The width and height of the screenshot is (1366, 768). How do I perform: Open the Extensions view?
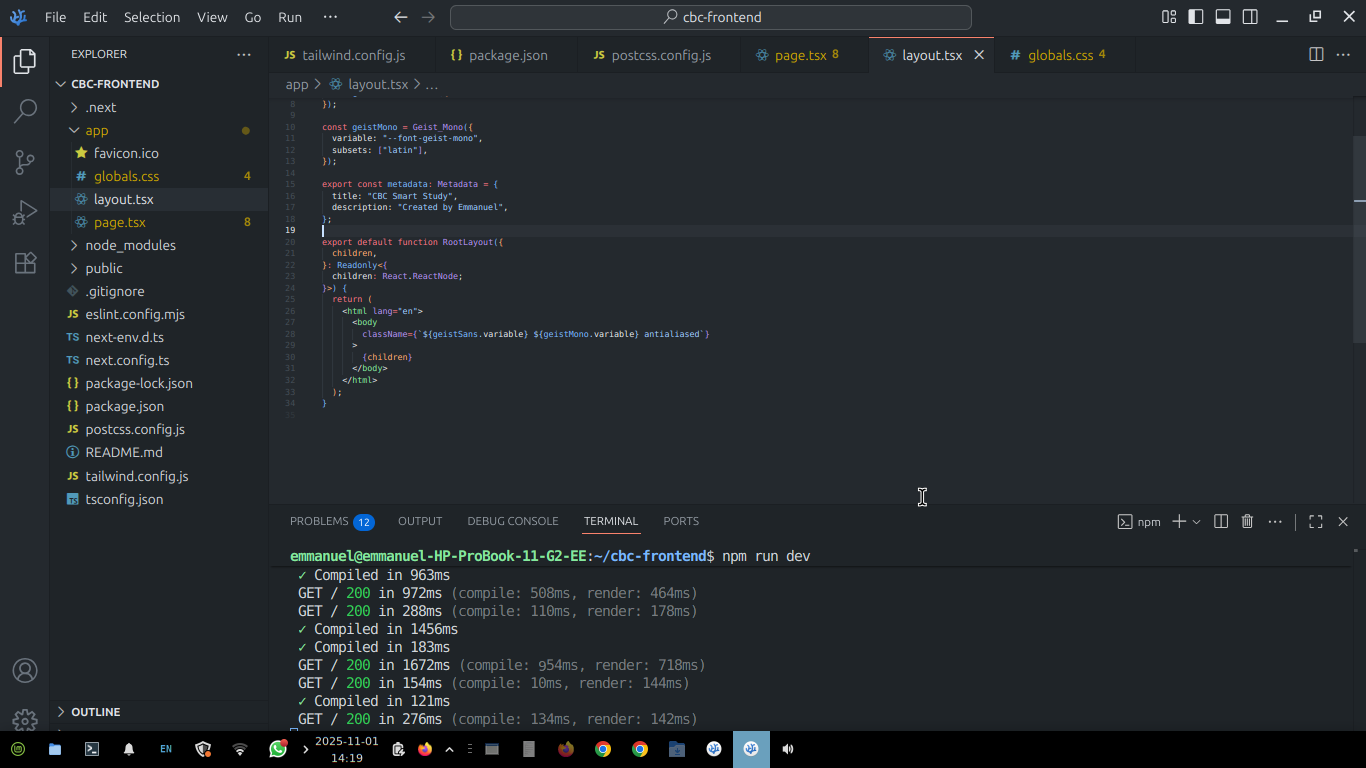tap(25, 263)
